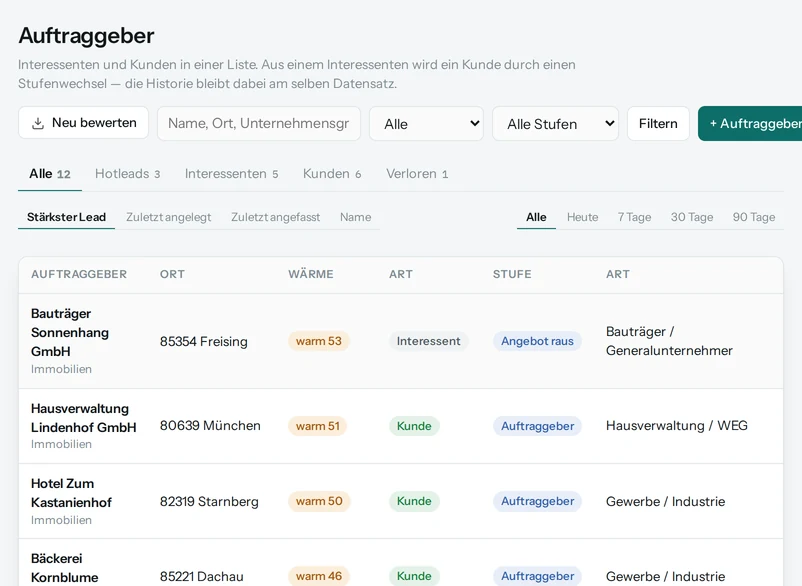Filter time range to Heute

pos(582,217)
